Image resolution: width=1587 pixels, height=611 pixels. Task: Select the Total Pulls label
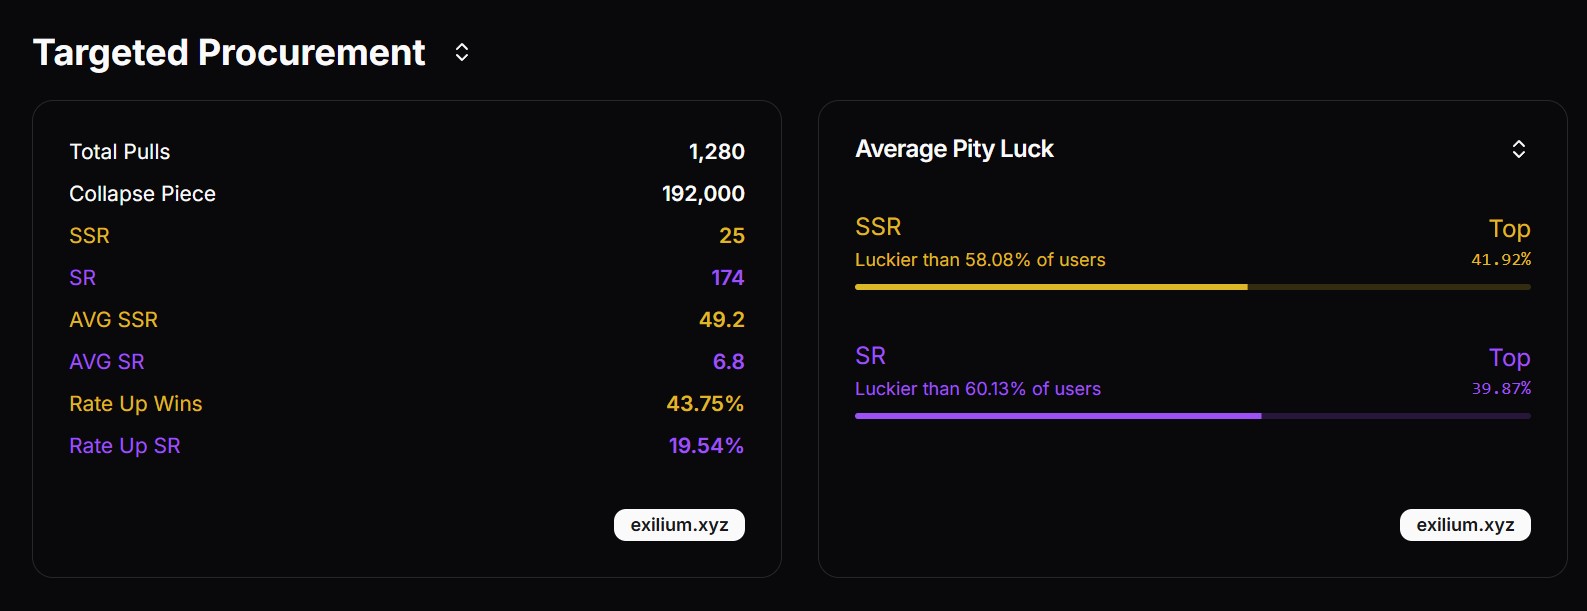point(120,152)
